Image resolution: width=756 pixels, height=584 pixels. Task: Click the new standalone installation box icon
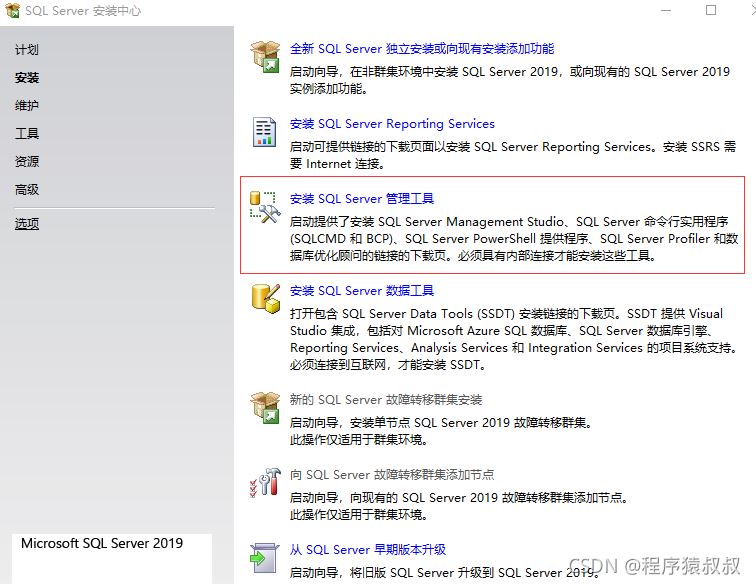(x=265, y=57)
